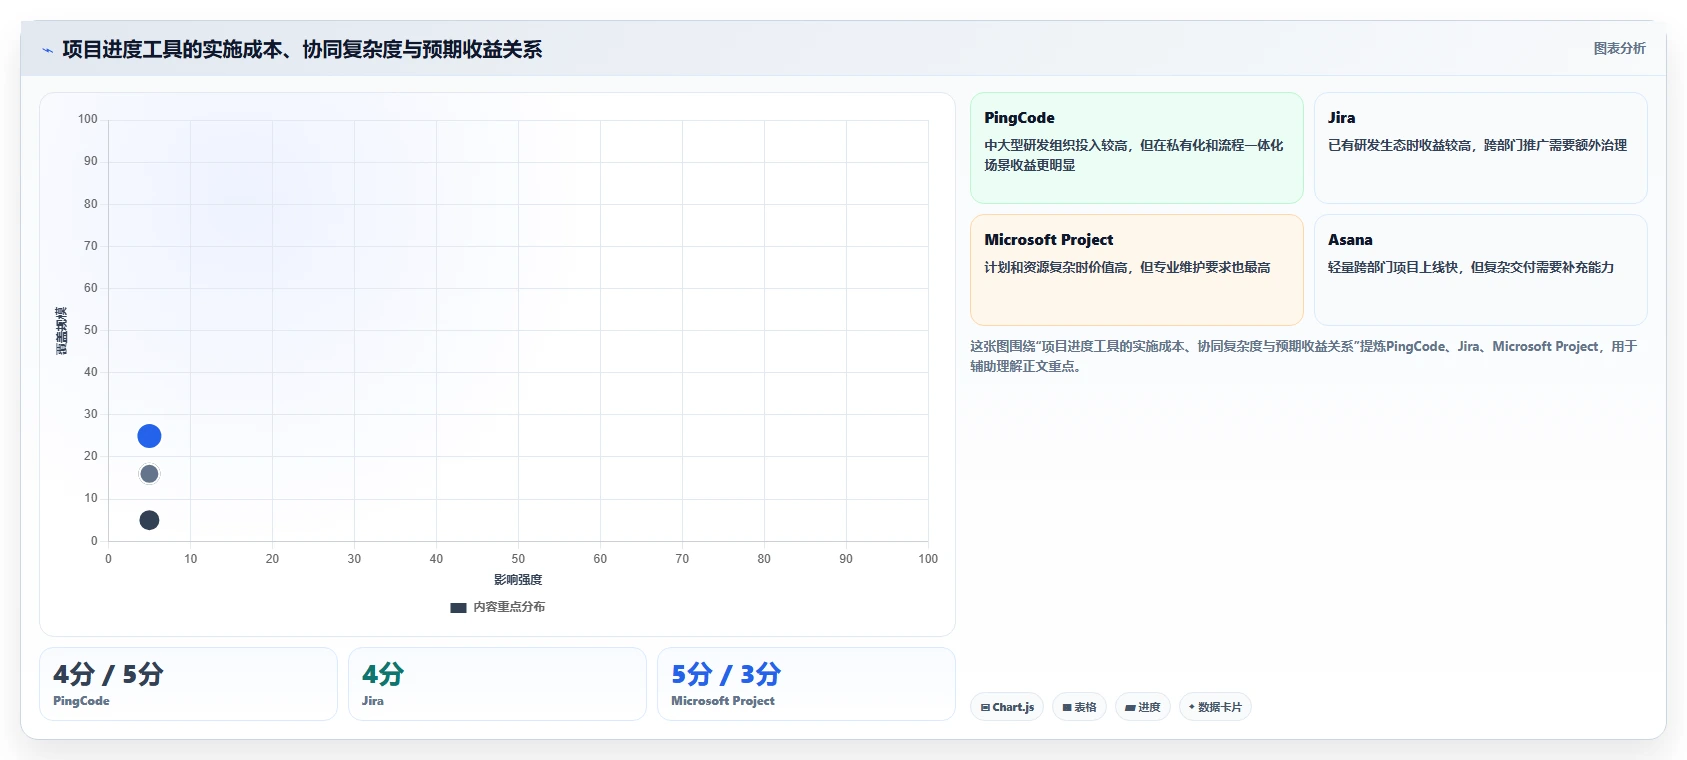Image resolution: width=1687 pixels, height=760 pixels.
Task: Toggle the 内容重点分布 legend color swatch
Action: click(x=458, y=607)
